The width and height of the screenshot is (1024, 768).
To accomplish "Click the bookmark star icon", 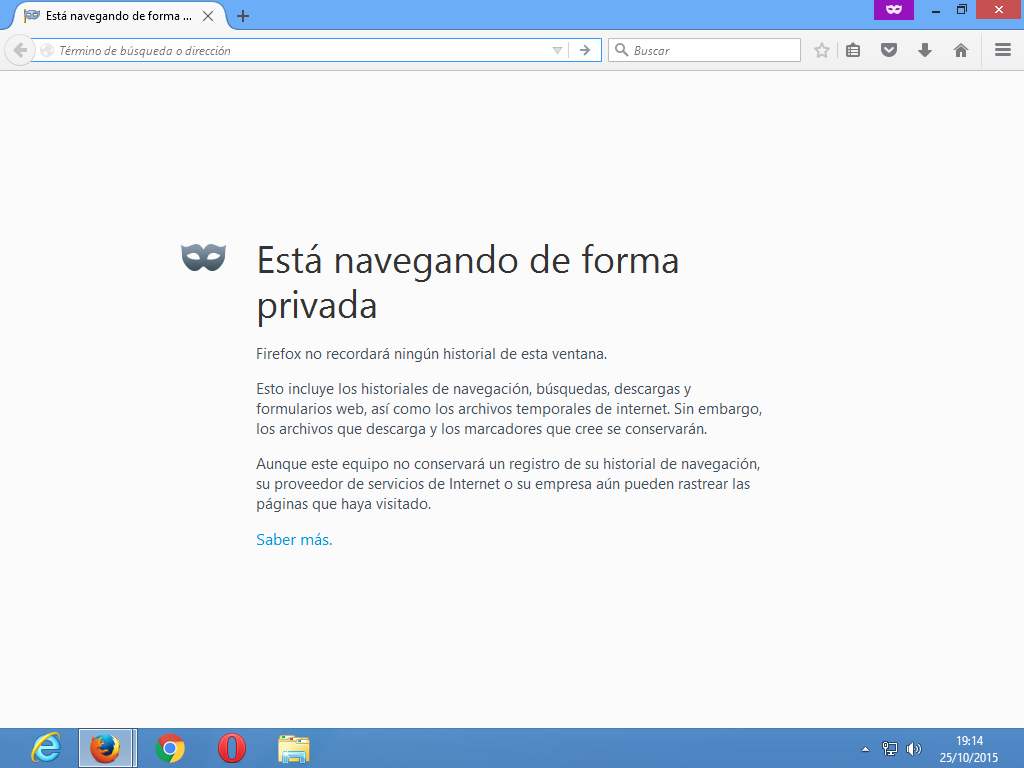I will tap(822, 50).
